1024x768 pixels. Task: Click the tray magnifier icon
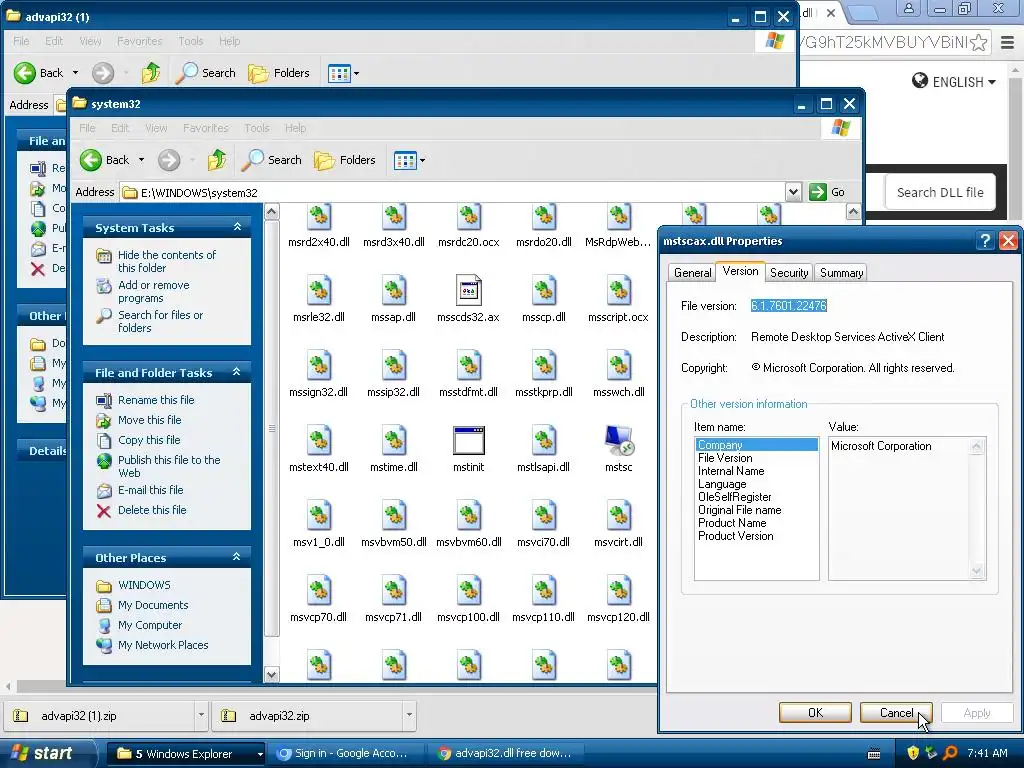[x=950, y=753]
